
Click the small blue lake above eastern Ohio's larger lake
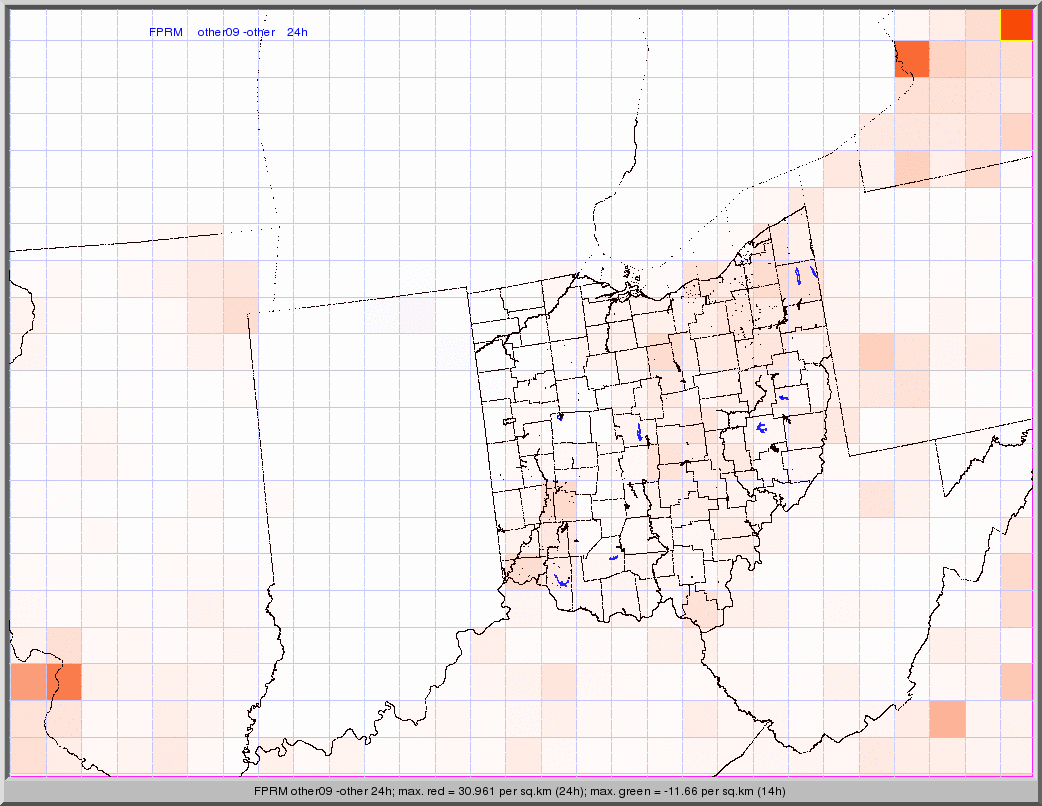(784, 398)
